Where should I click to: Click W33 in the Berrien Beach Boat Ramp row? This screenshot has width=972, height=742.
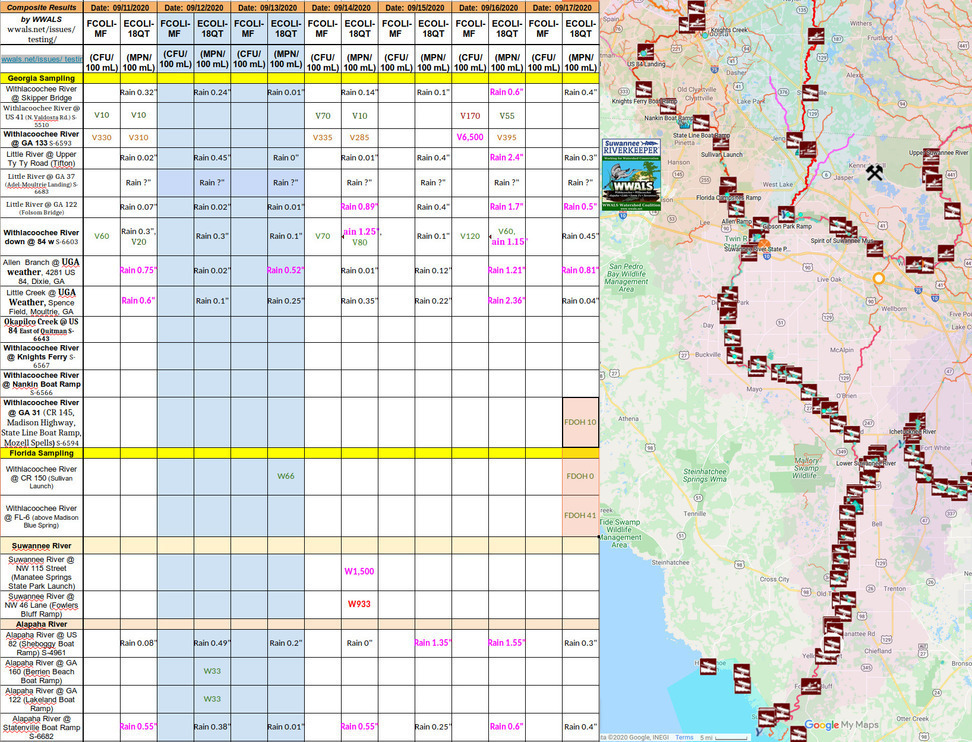[x=212, y=671]
